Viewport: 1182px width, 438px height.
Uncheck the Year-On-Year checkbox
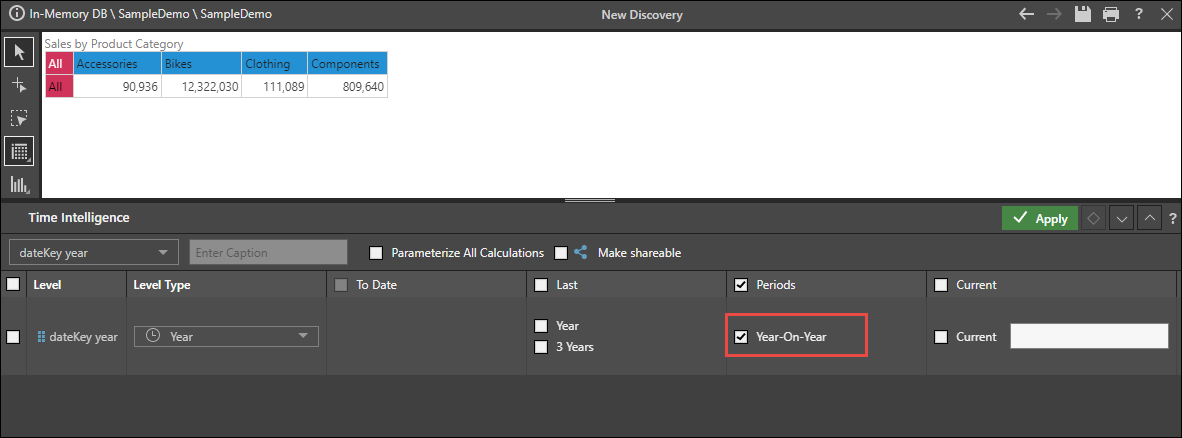[741, 337]
